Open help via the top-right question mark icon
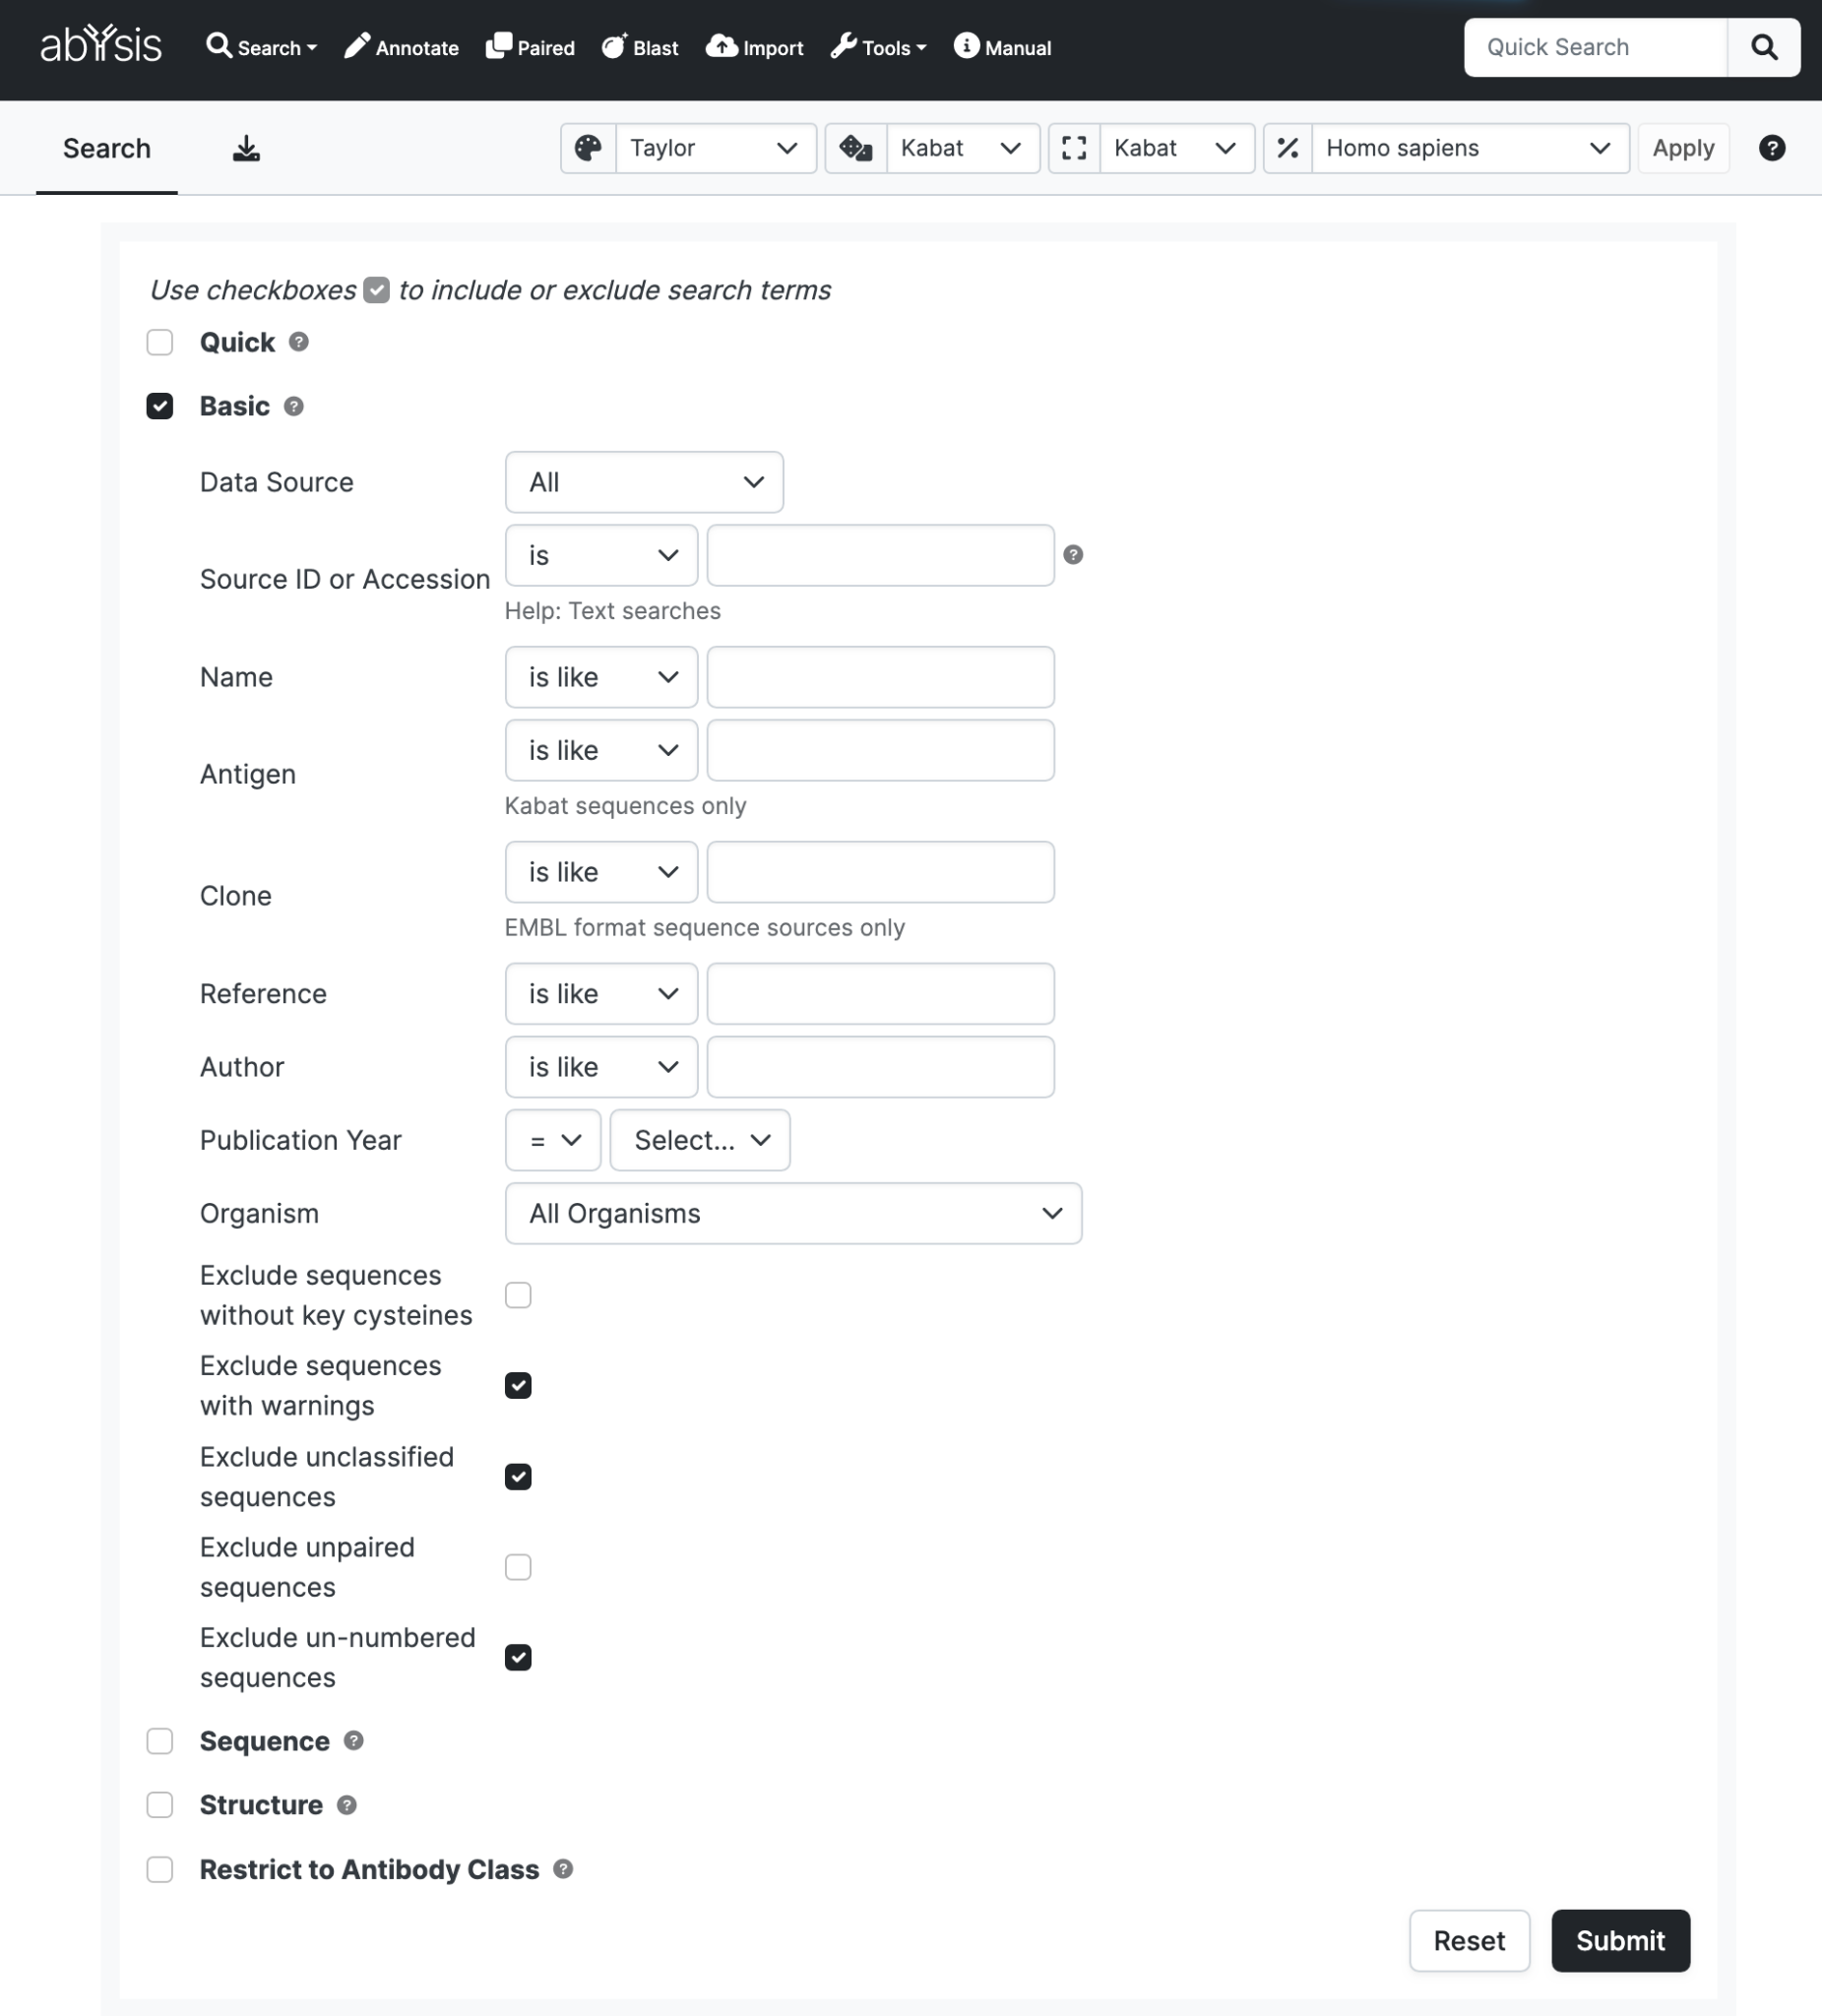The height and width of the screenshot is (2016, 1822). point(1772,148)
